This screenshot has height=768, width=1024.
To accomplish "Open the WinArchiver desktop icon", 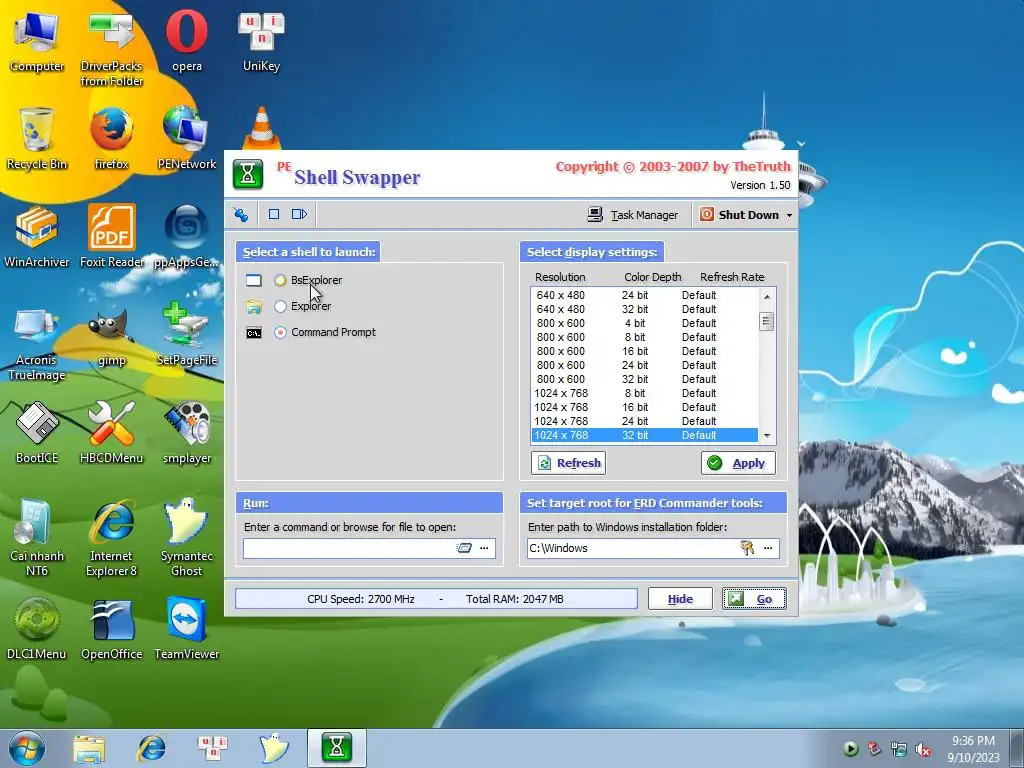I will point(37,236).
